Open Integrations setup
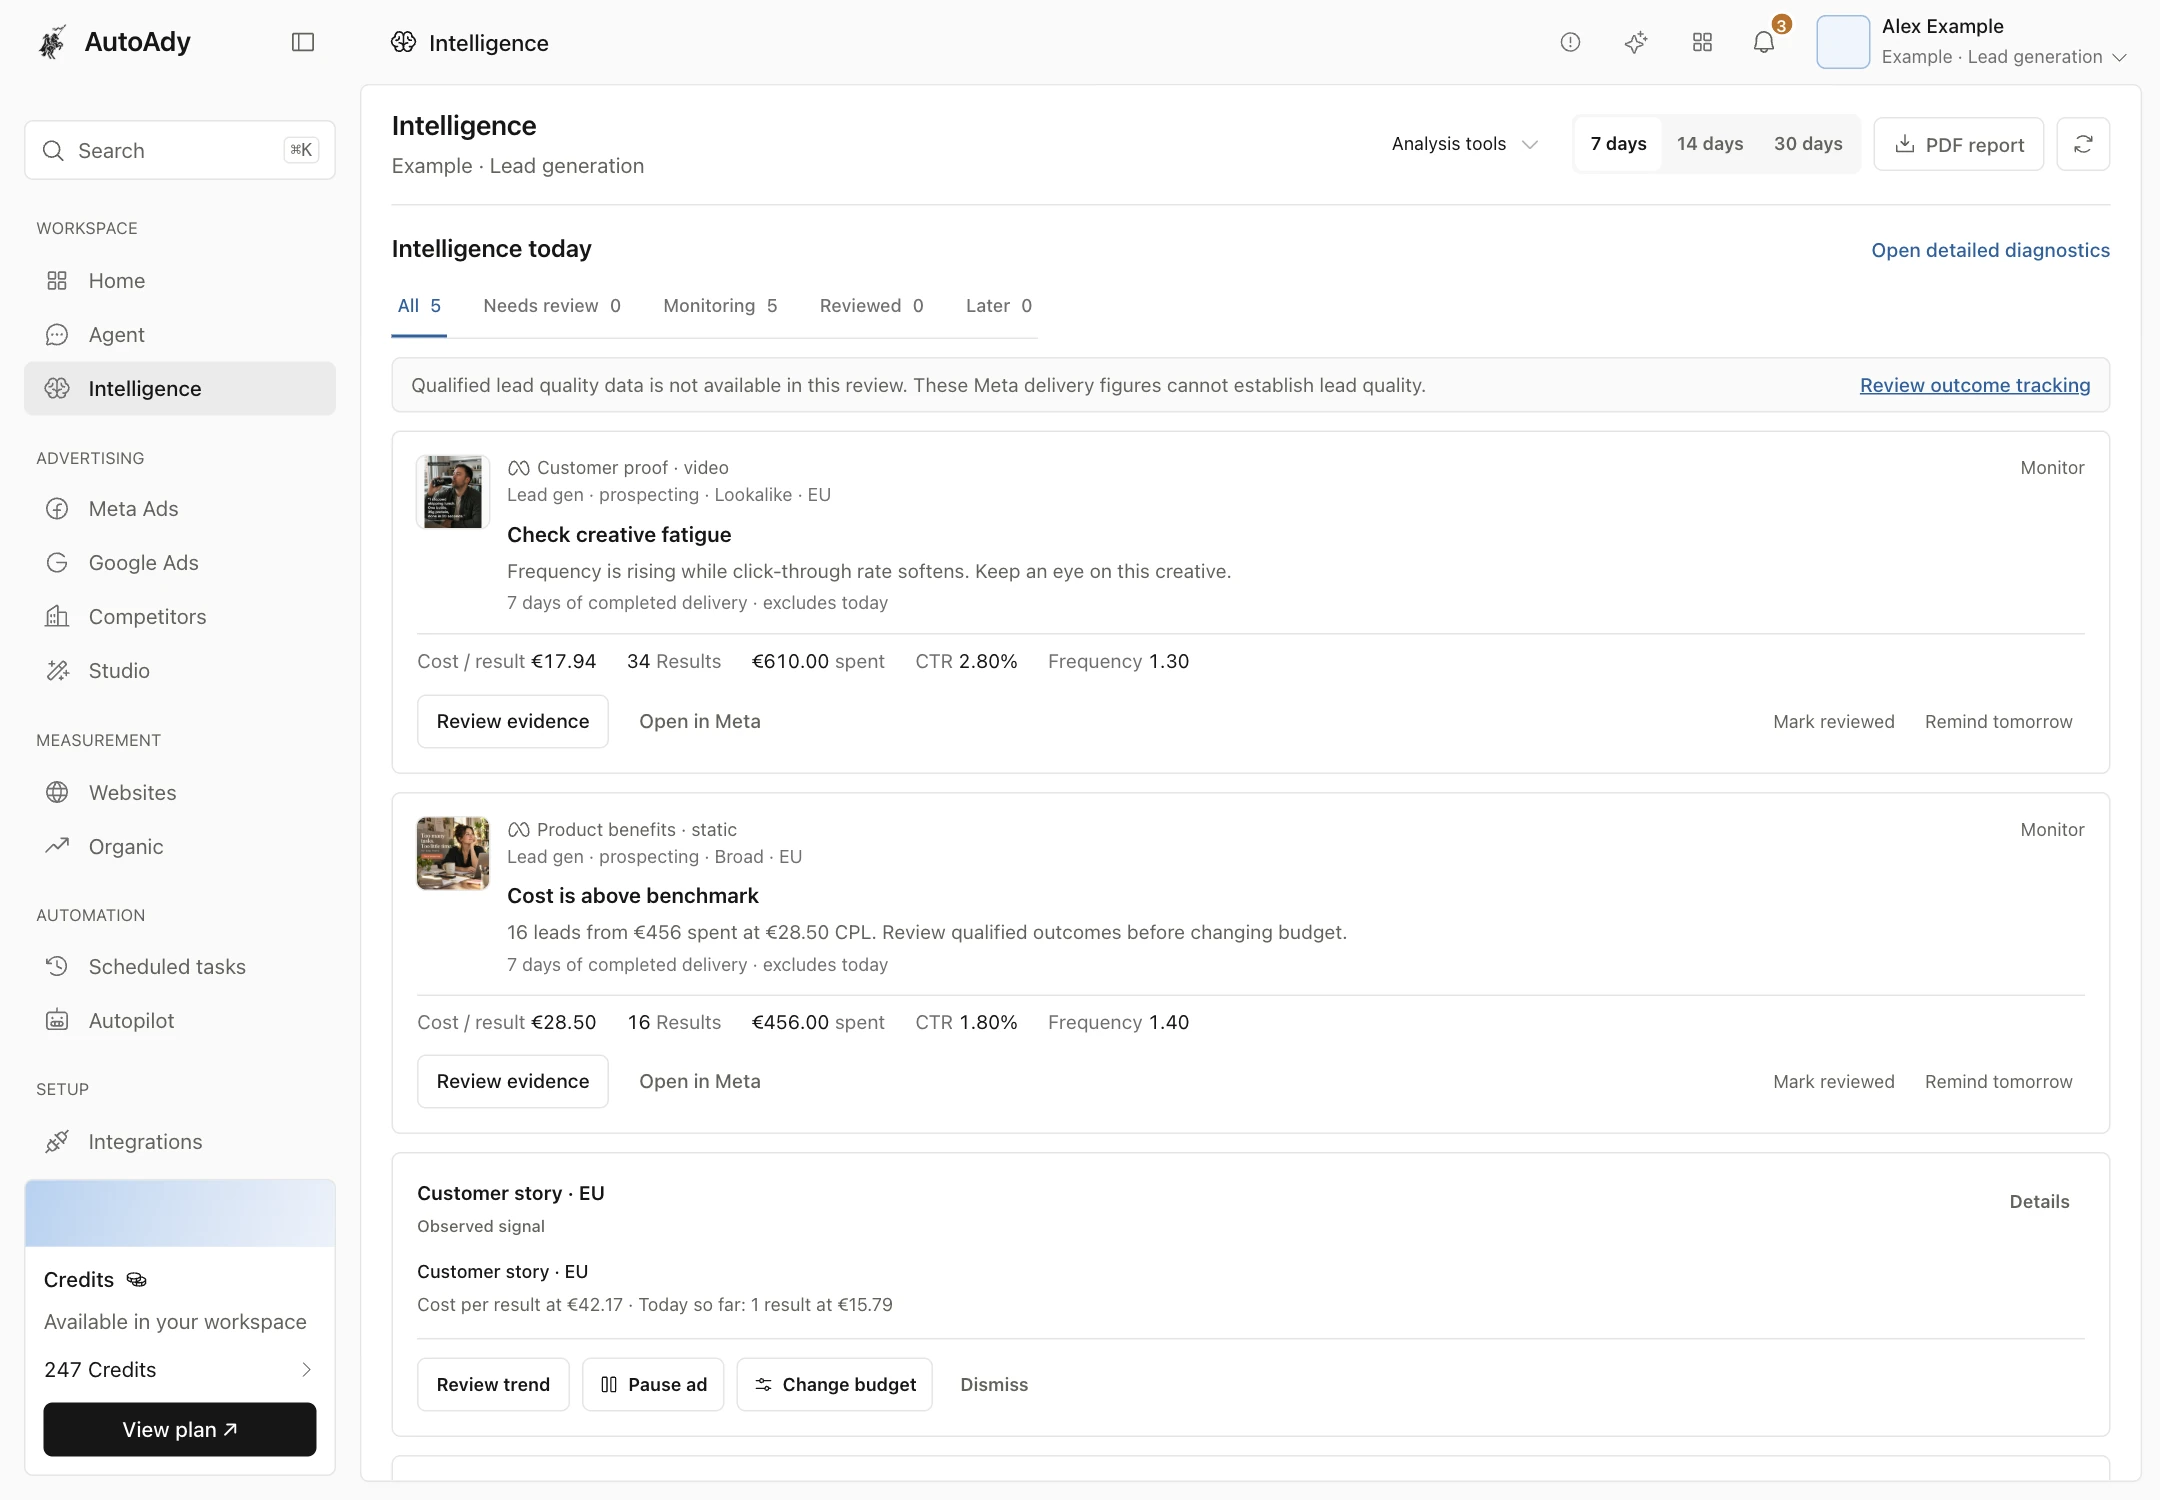The width and height of the screenshot is (2160, 1500). point(180,1141)
